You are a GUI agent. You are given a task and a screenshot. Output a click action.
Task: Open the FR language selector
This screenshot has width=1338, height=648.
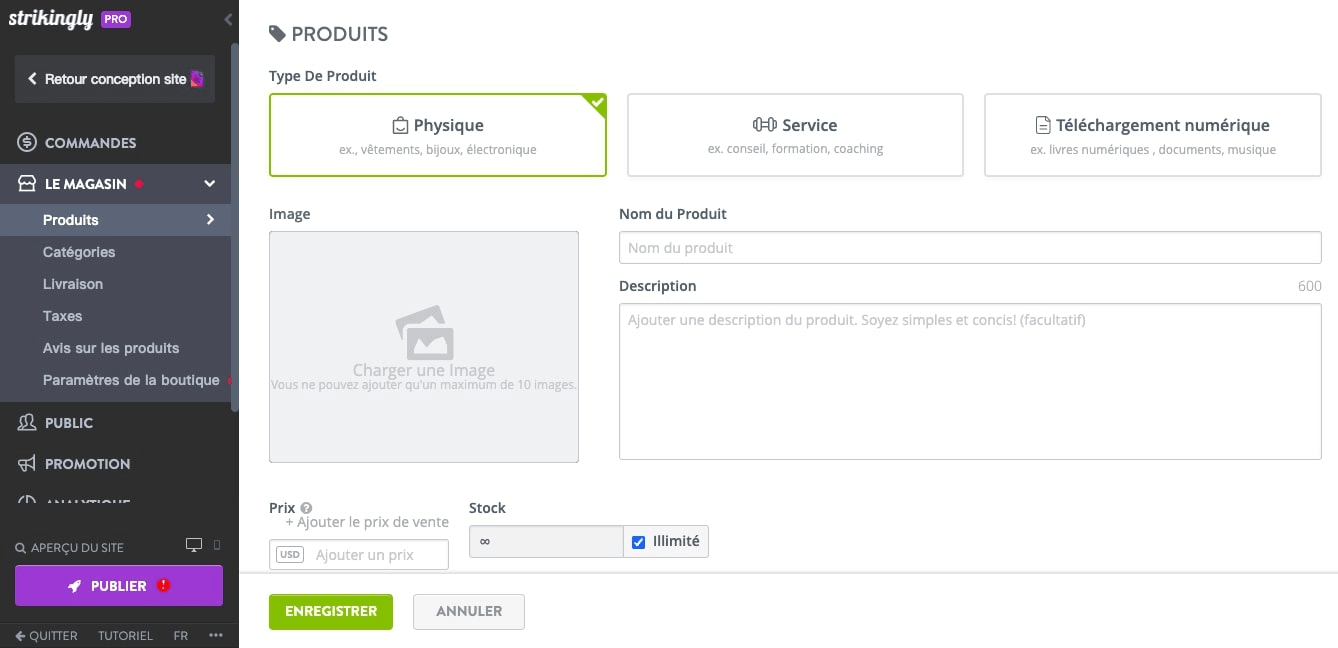coord(180,636)
